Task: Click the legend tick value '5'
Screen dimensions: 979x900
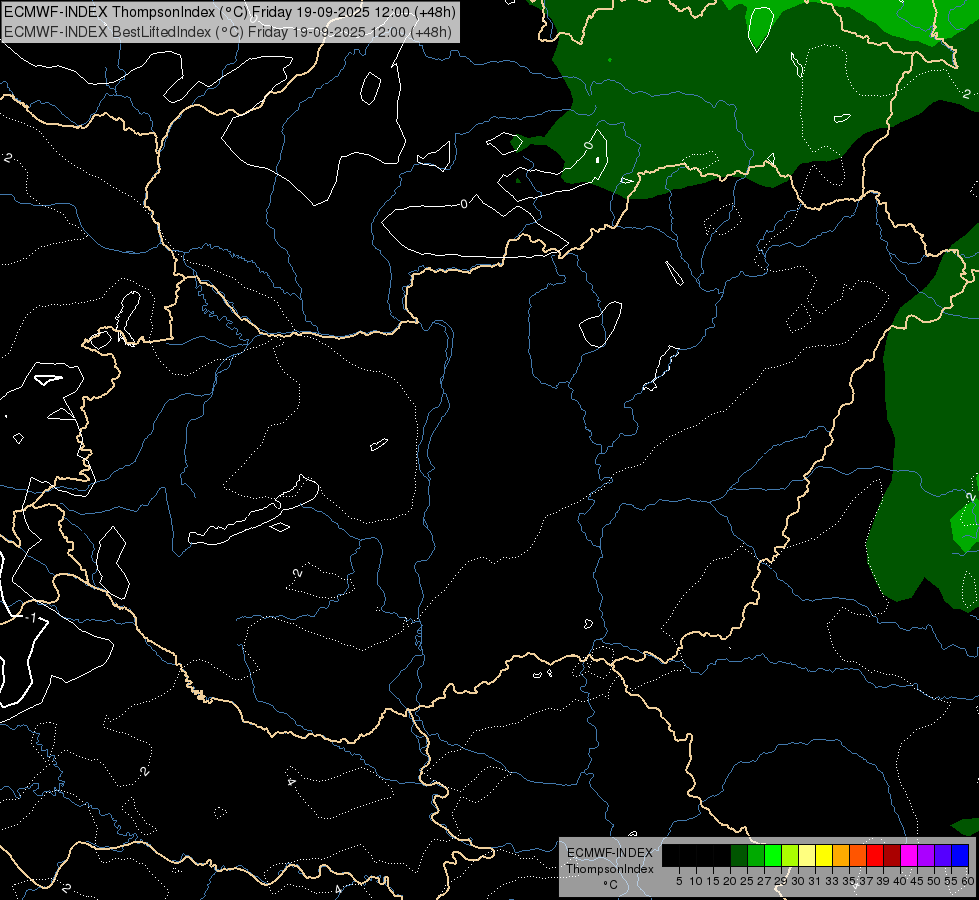Action: pyautogui.click(x=679, y=881)
